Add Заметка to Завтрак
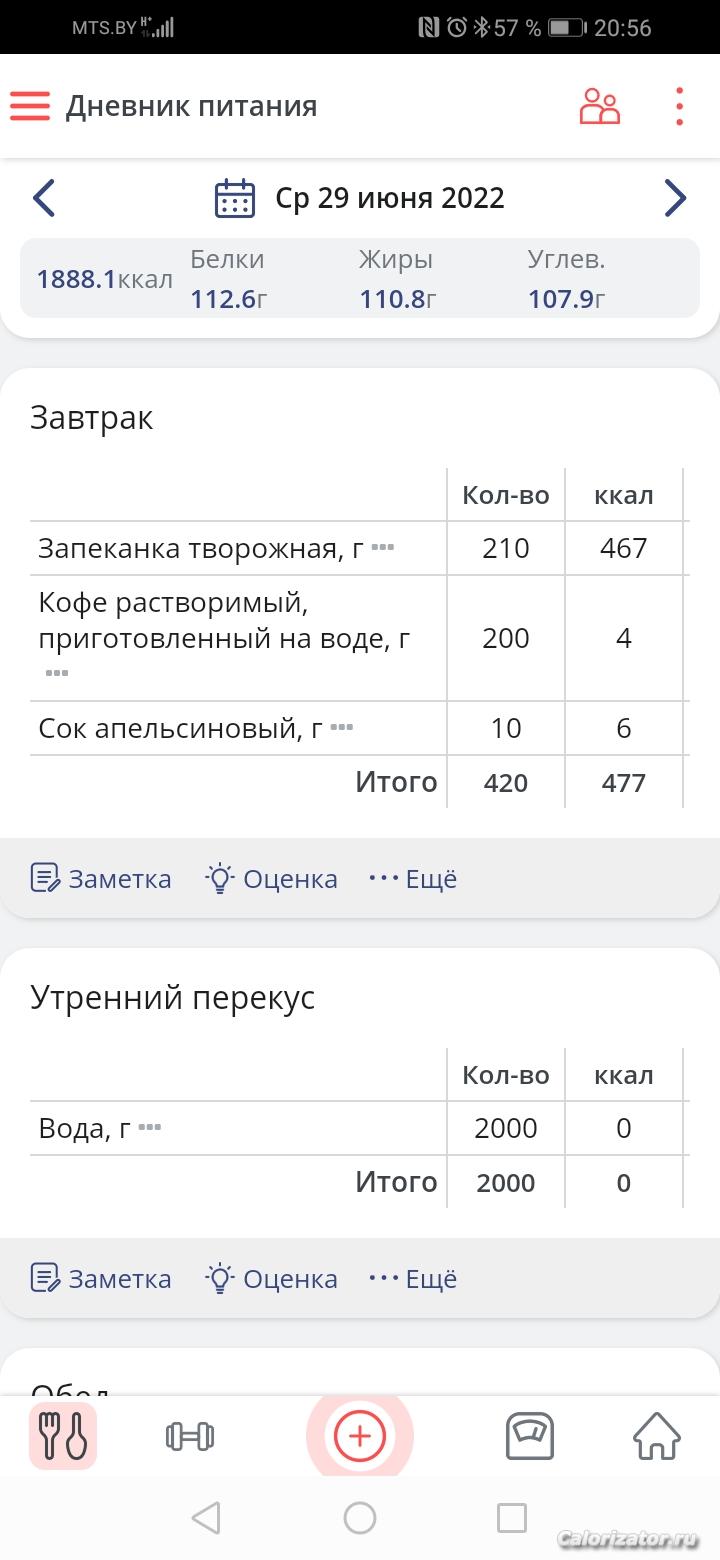This screenshot has width=720, height=1560. (101, 879)
